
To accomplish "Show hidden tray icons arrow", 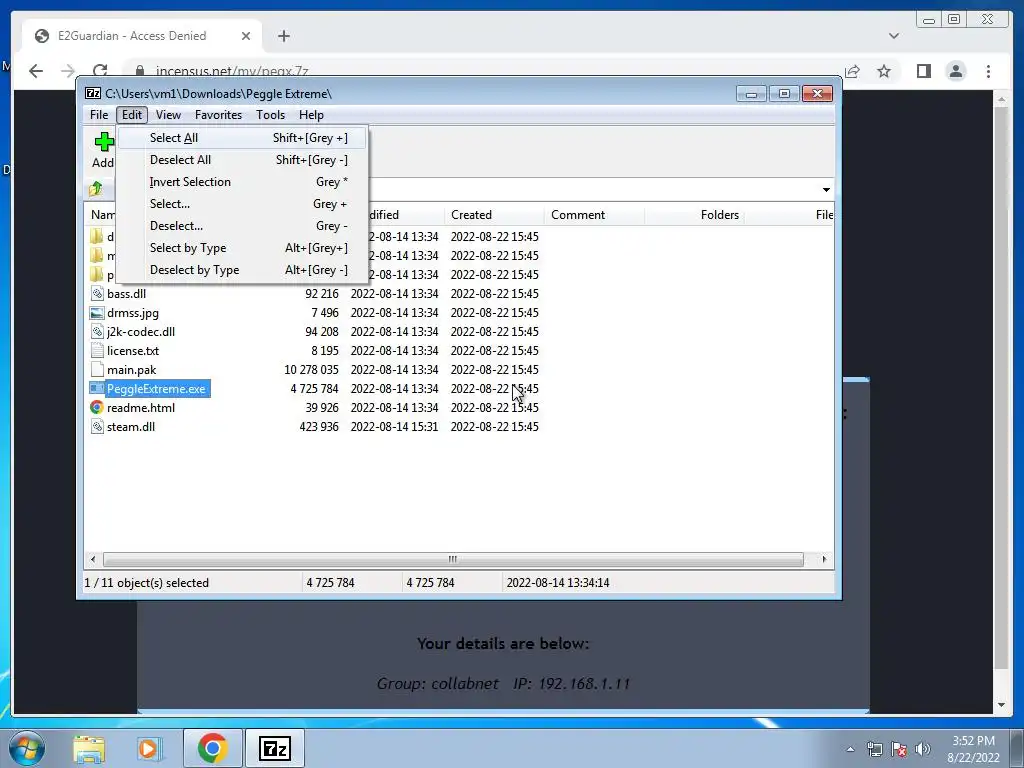I will coord(850,749).
